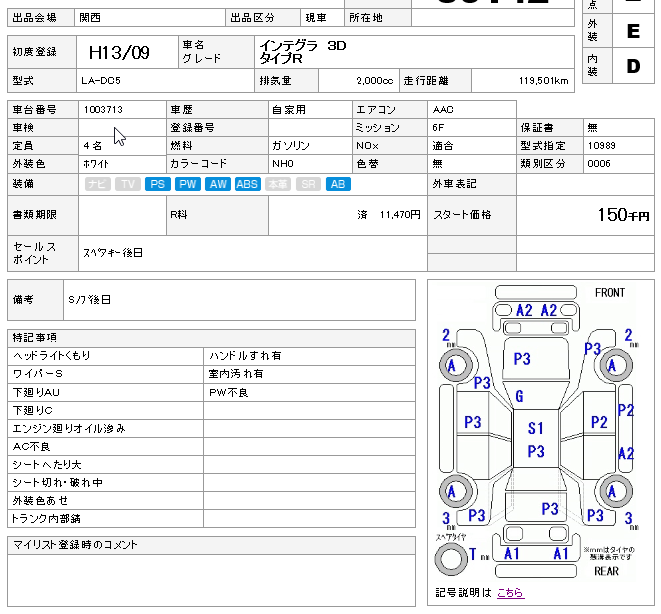Click the spare tire icon in diagram

pyautogui.click(x=450, y=560)
